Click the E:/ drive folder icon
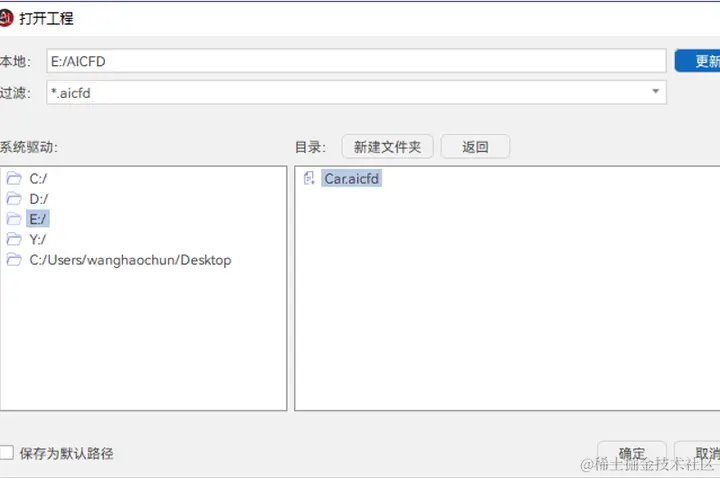 pos(14,219)
